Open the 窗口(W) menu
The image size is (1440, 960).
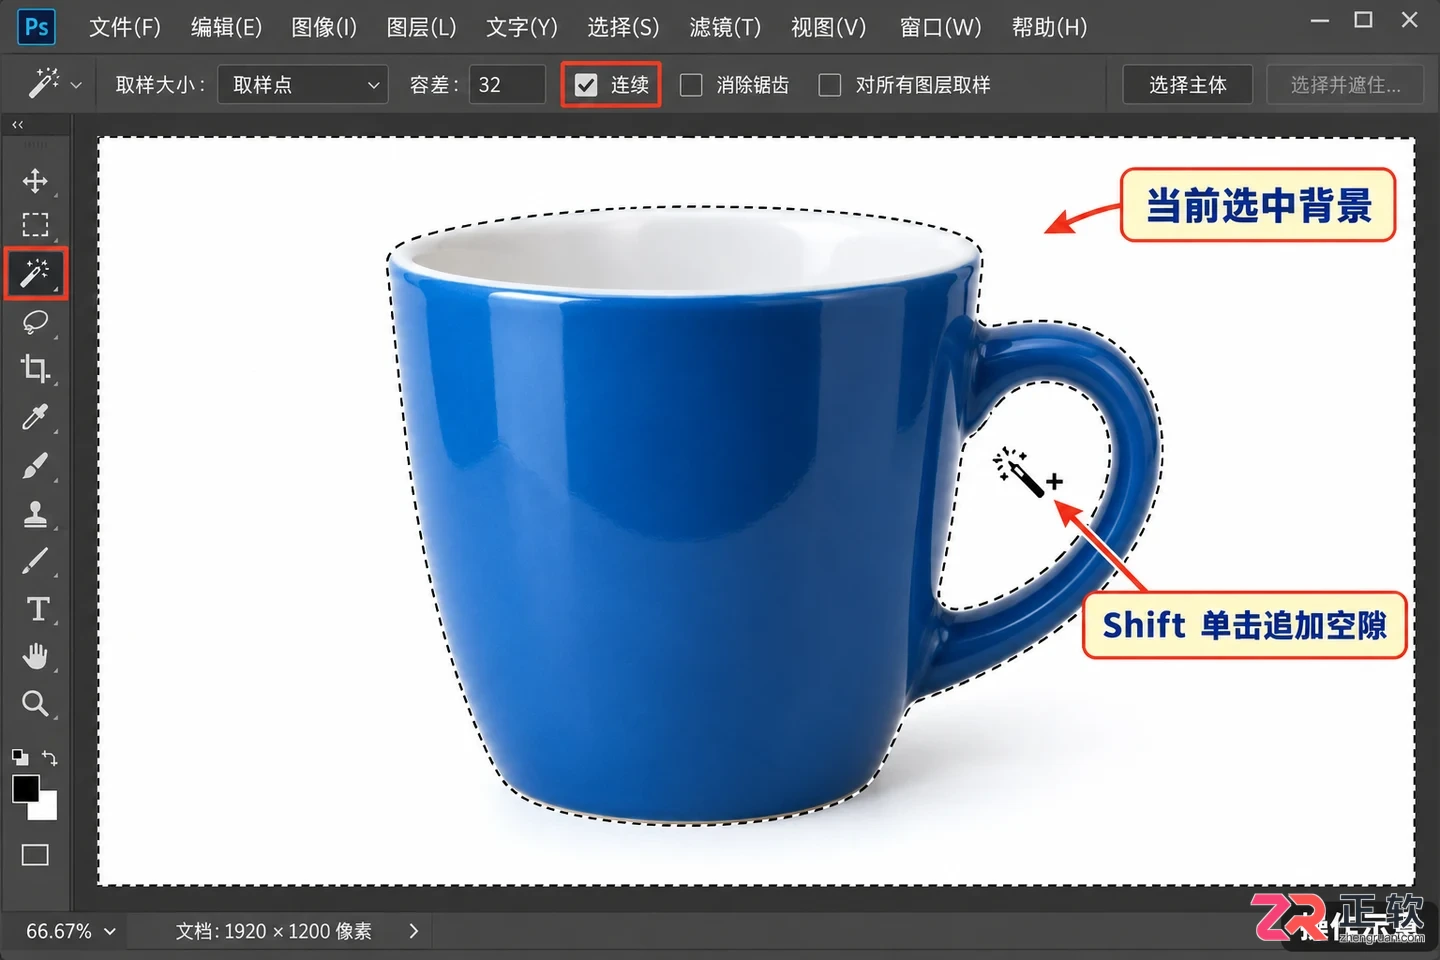click(941, 27)
